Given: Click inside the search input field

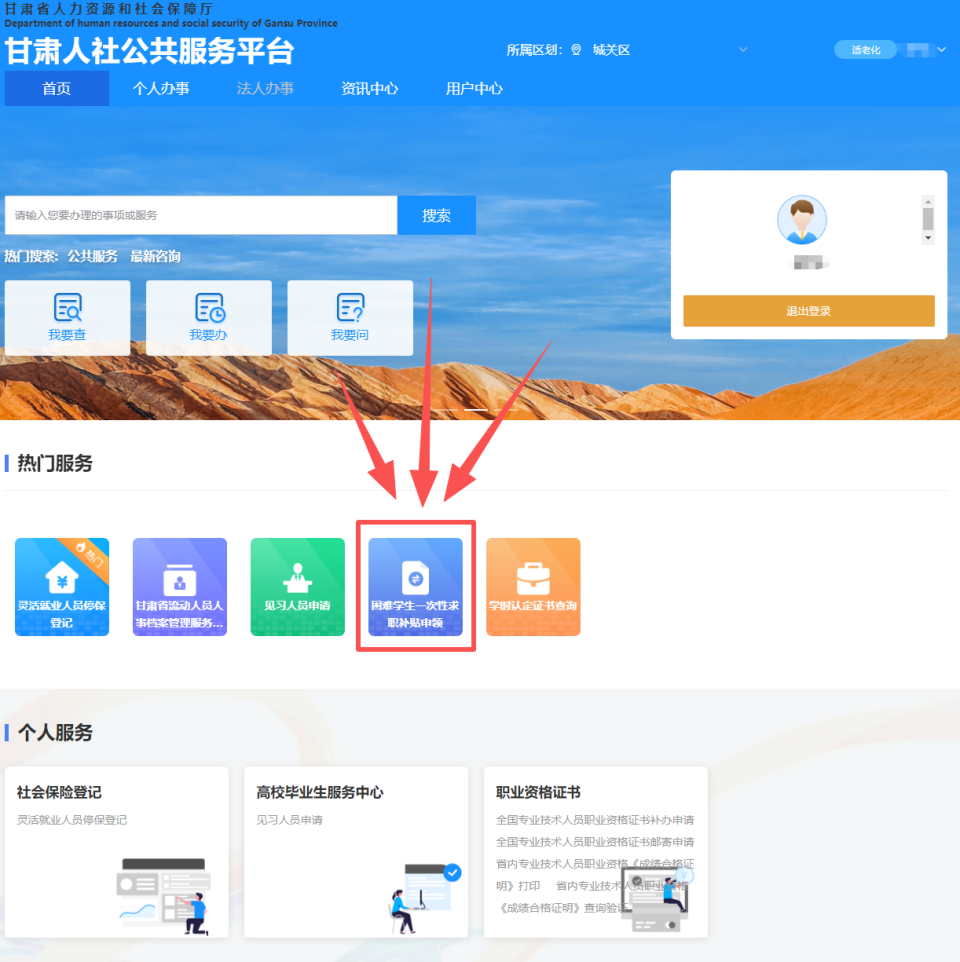Looking at the screenshot, I should [x=200, y=215].
